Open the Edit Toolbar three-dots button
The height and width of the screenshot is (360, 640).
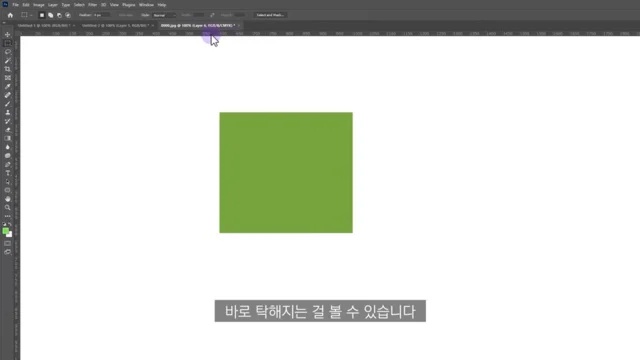click(x=8, y=216)
